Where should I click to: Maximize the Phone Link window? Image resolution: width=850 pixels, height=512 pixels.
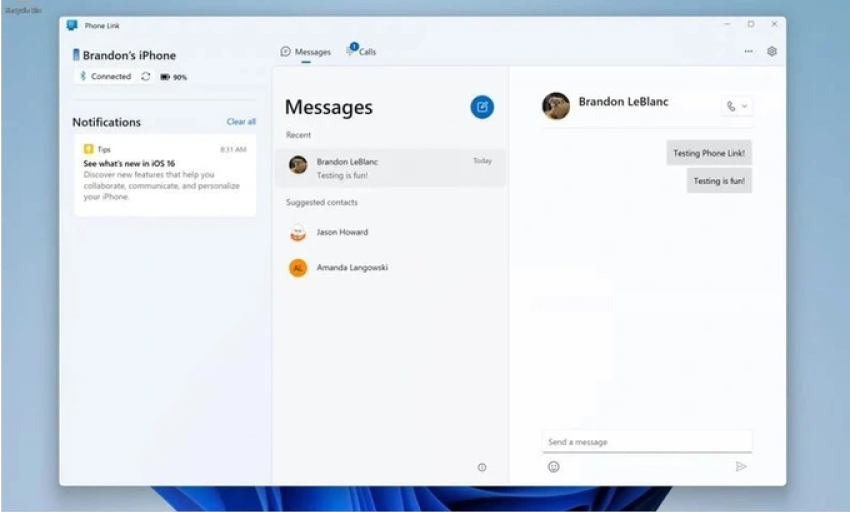(750, 24)
